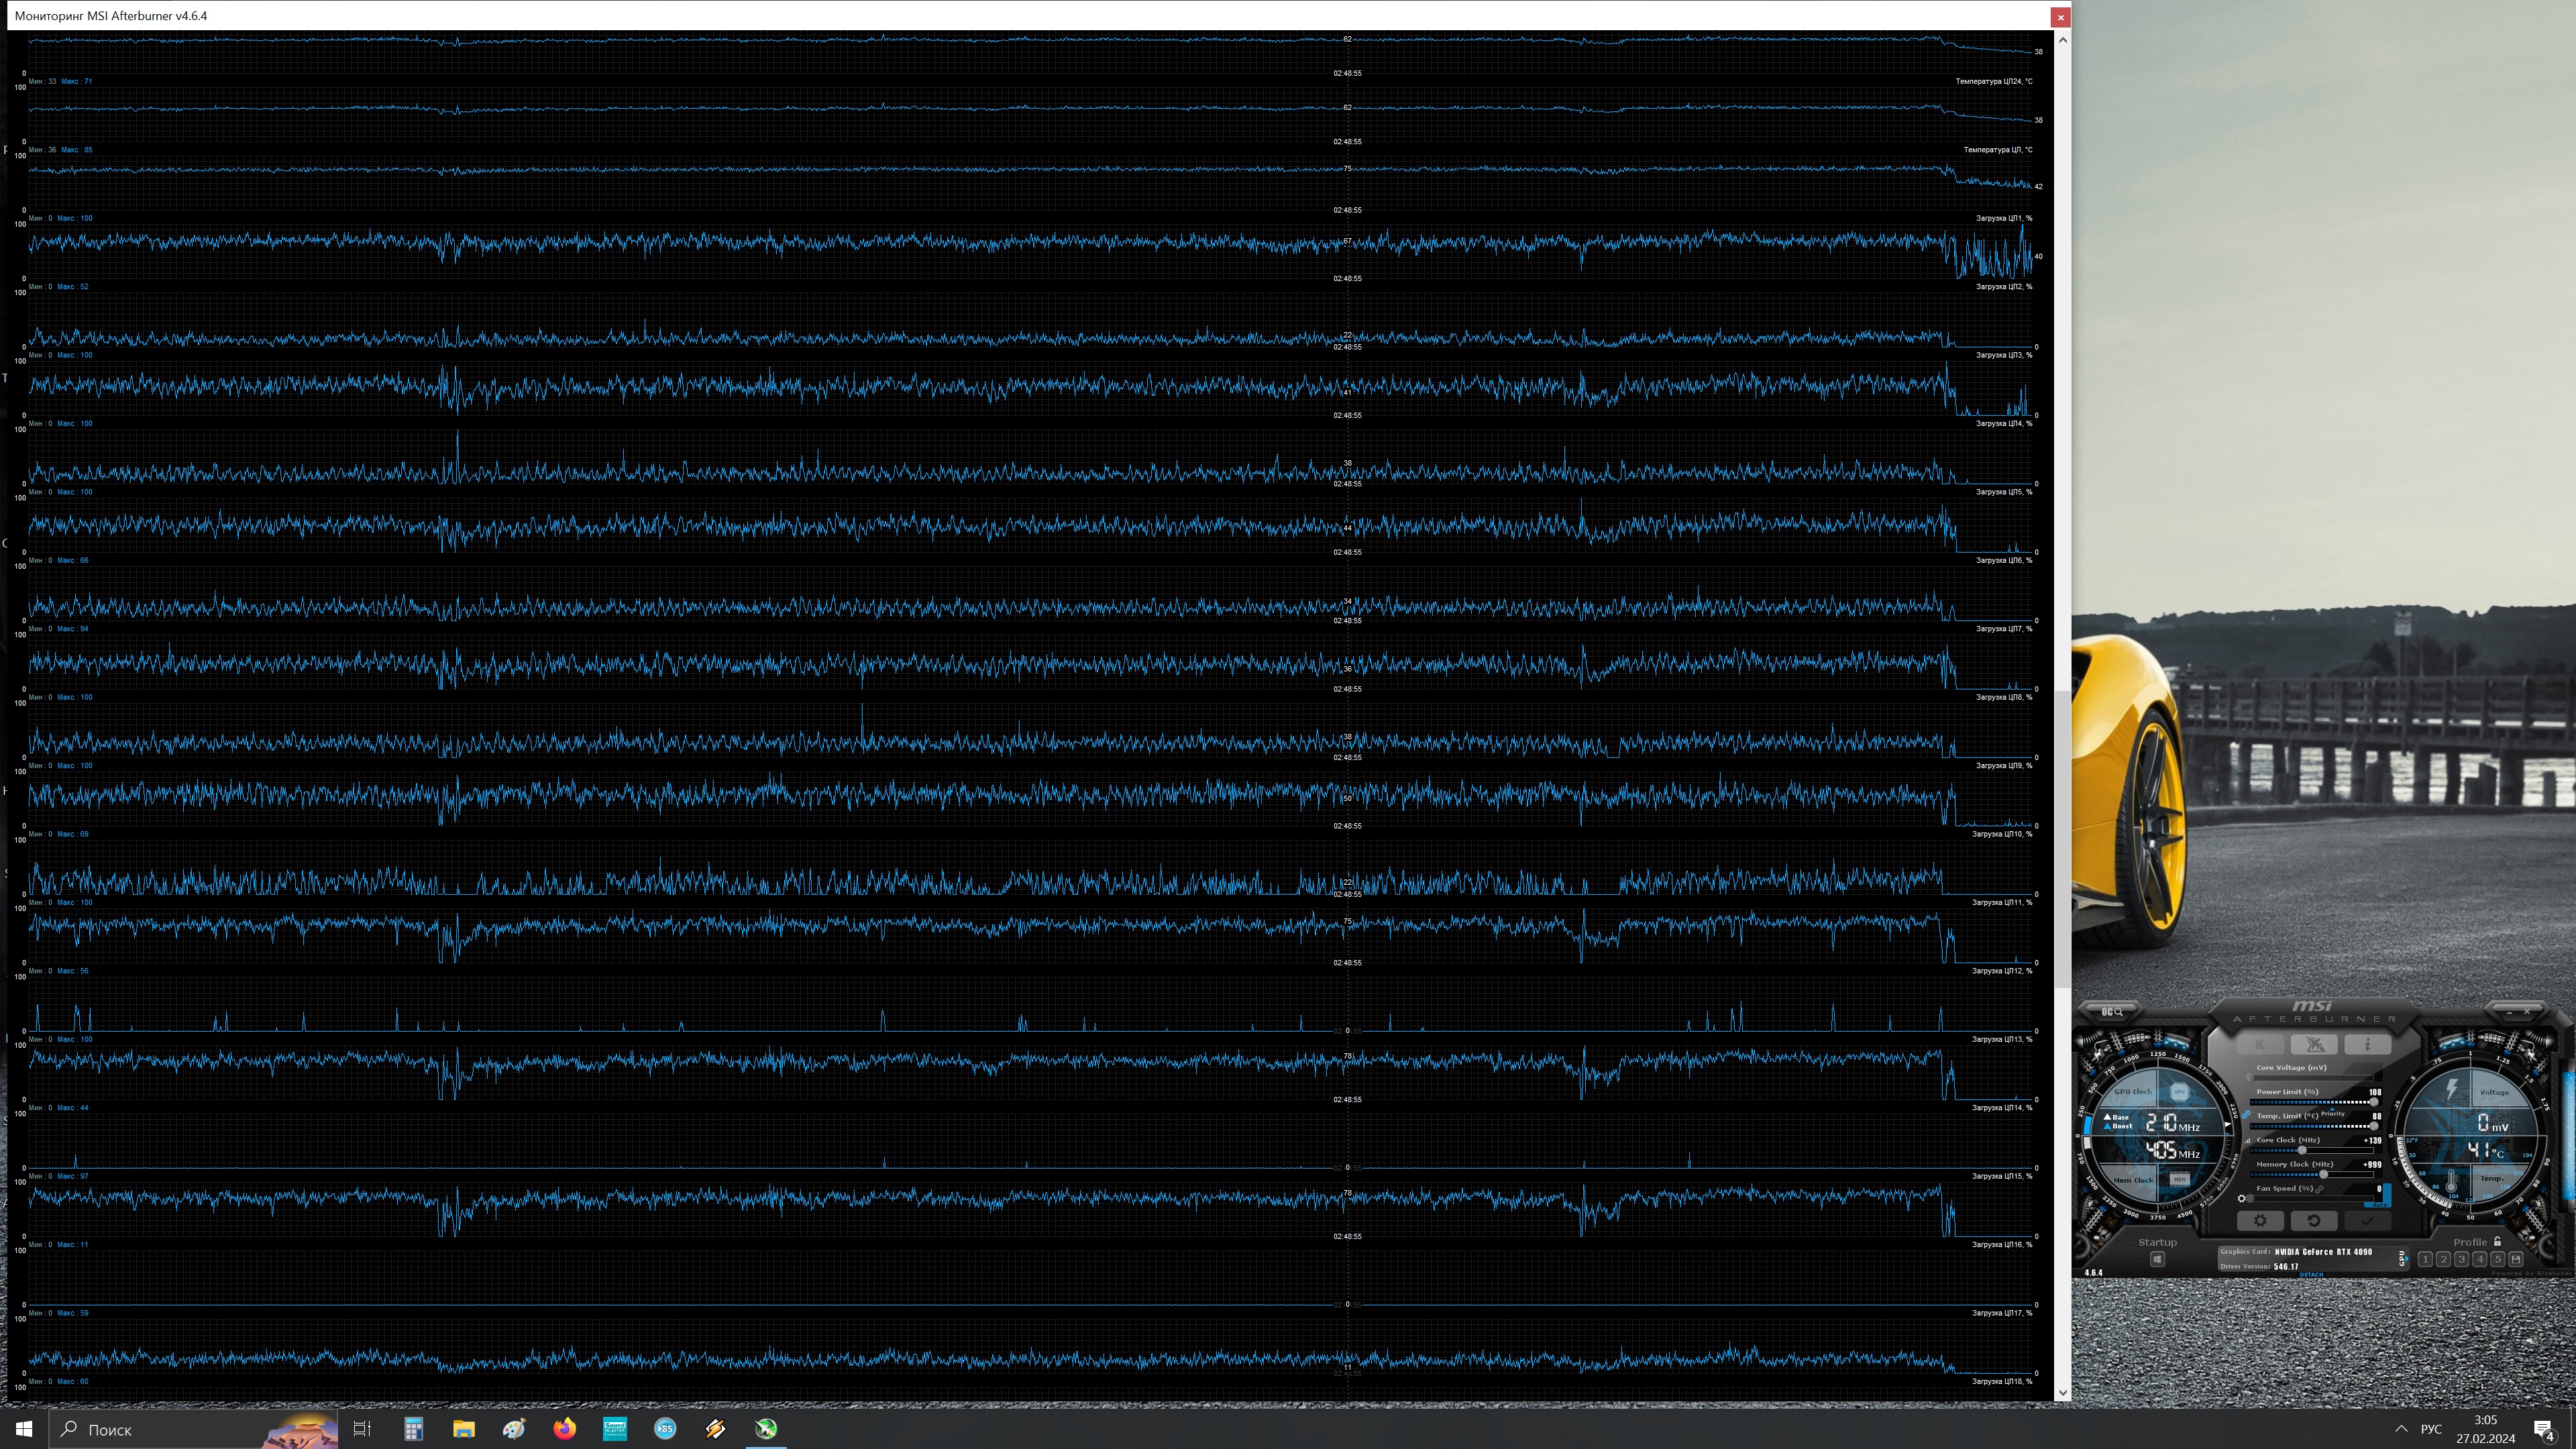This screenshot has height=1449, width=2576.
Task: Toggle the Profile lock icon
Action: [x=2497, y=1241]
